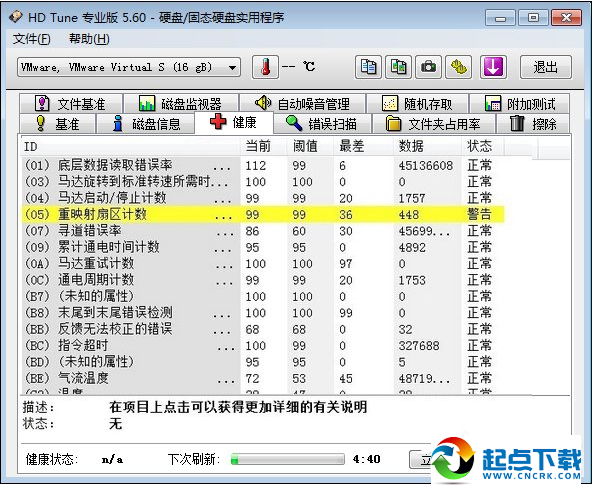Switch to the 自动噪音管理 tab
Viewport: 592px width, 485px height.
pyautogui.click(x=302, y=103)
